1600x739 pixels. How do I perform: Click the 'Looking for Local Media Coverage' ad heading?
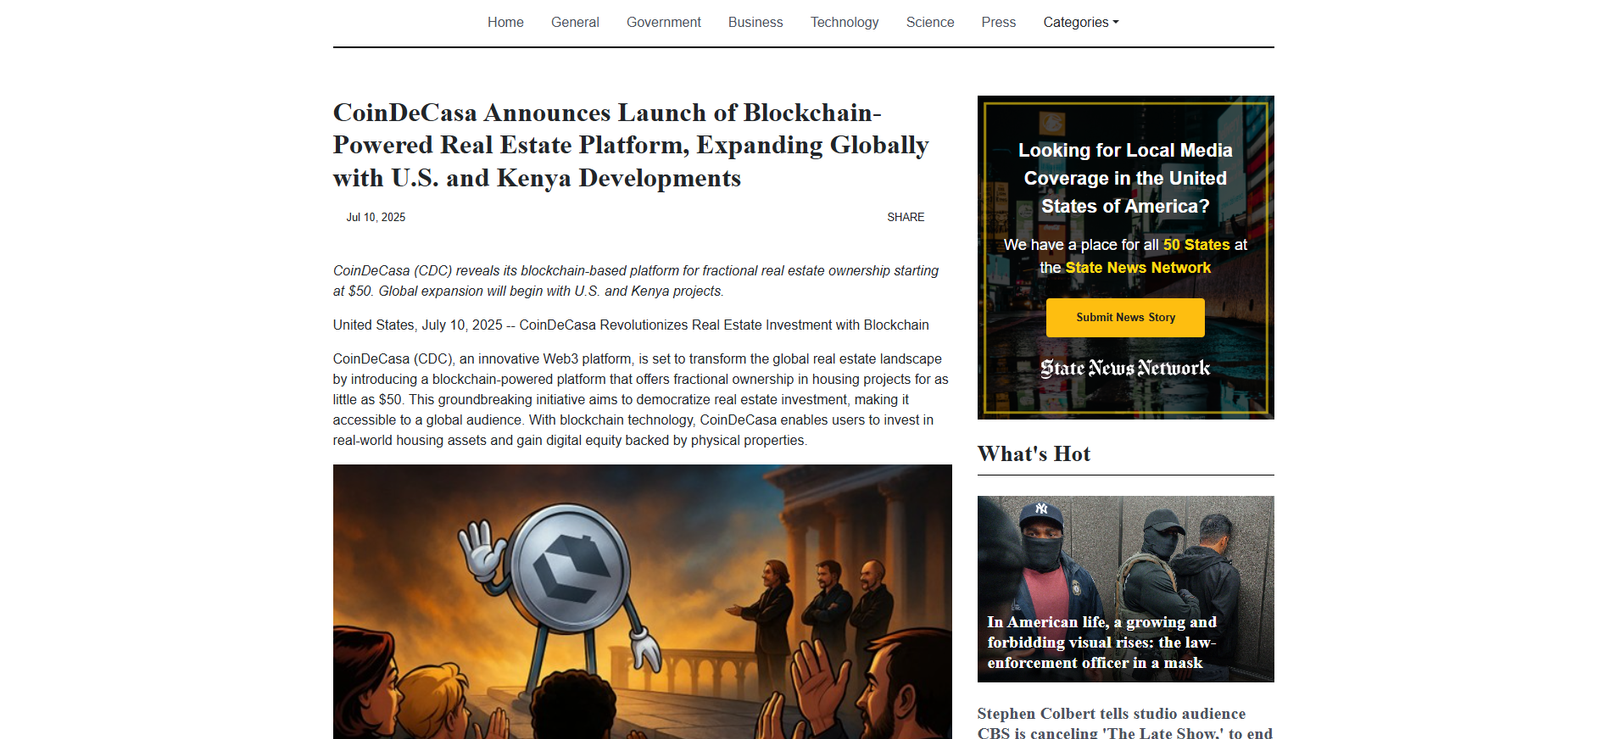(1125, 178)
